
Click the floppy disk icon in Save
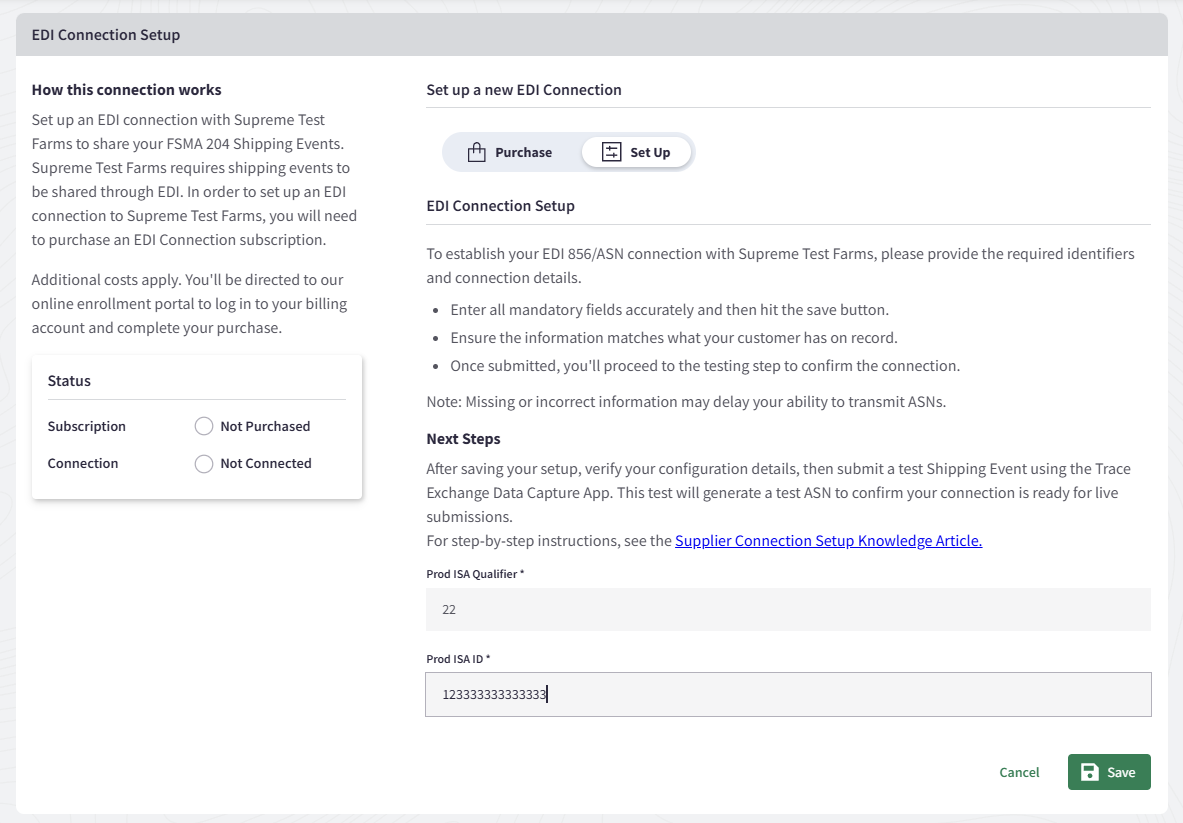click(x=1090, y=772)
